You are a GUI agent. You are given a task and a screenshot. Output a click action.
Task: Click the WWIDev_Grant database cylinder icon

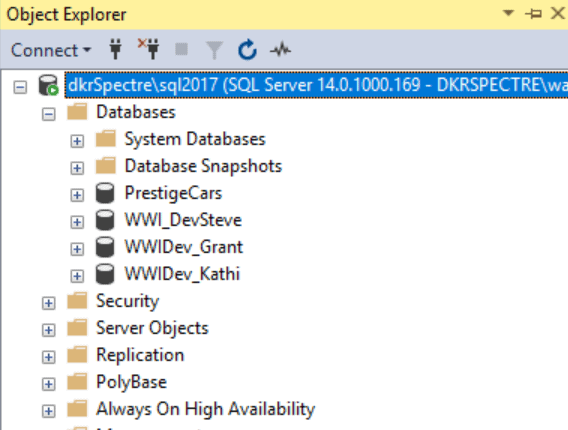point(105,247)
